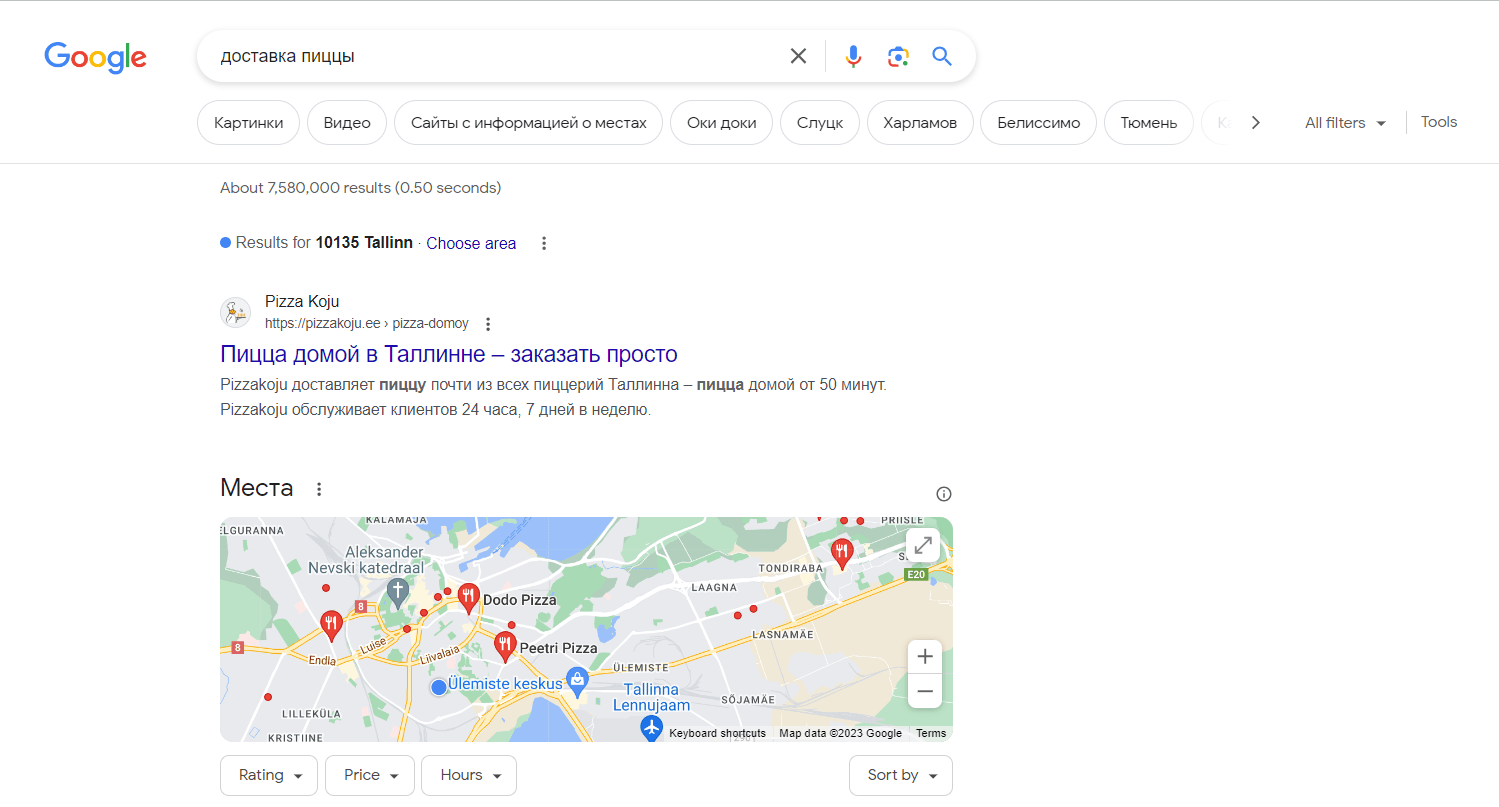Click the blue magnifier search icon
Screen dimensions: 1499x807
coord(942,56)
